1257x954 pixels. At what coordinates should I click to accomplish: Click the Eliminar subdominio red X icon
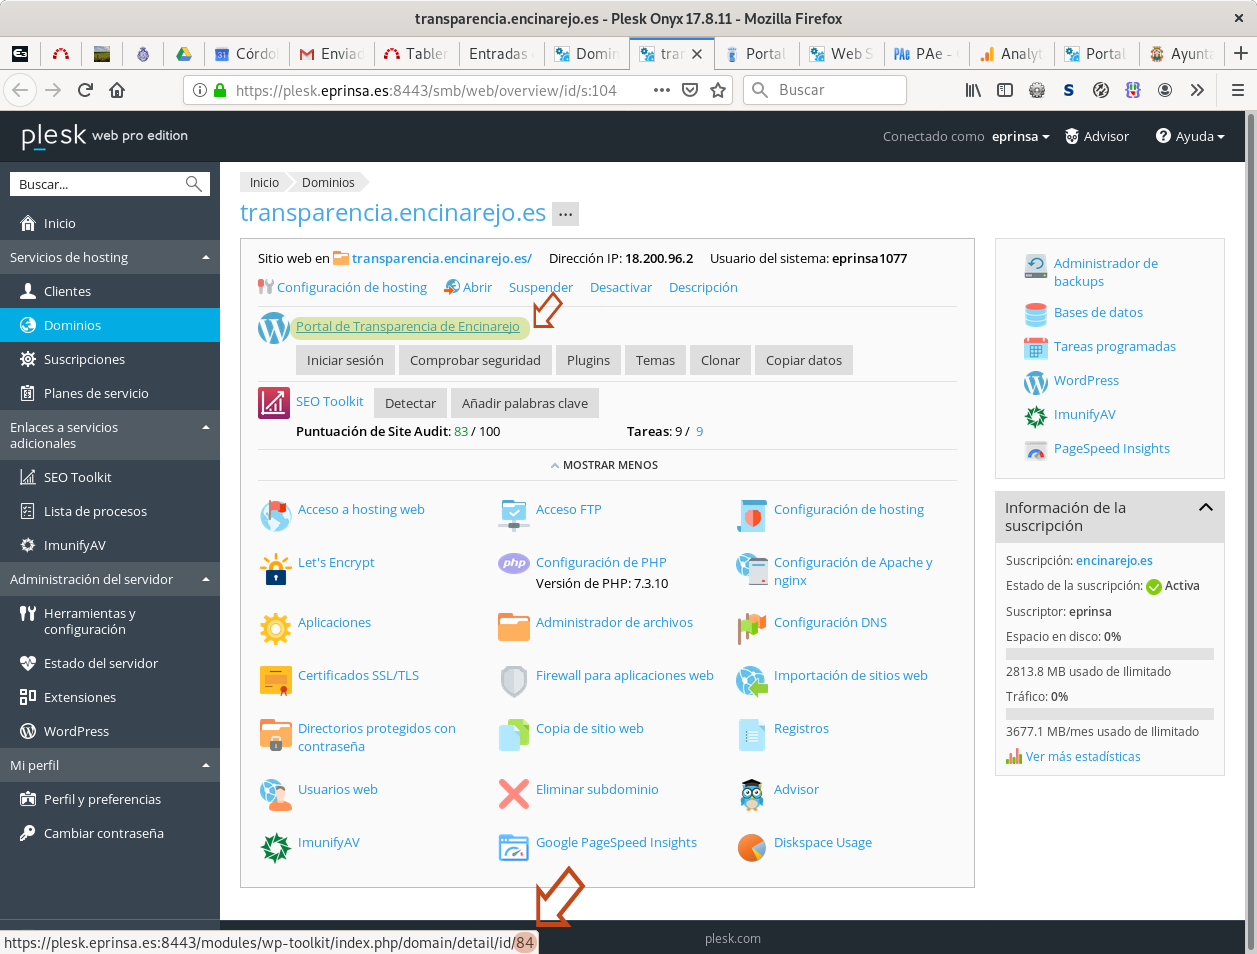[x=513, y=795]
